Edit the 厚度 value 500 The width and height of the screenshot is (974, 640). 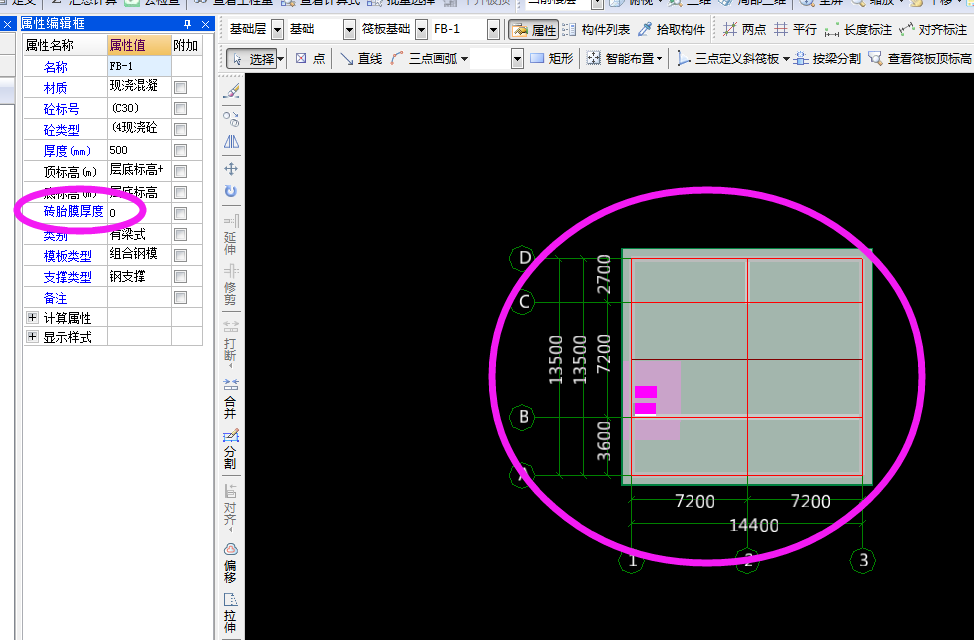click(139, 150)
